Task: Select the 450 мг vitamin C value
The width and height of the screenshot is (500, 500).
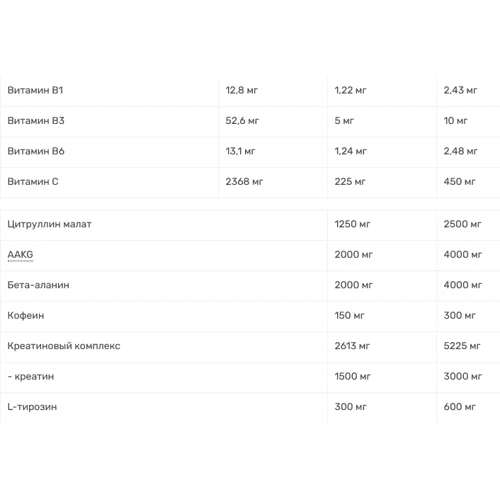Action: pos(459,182)
